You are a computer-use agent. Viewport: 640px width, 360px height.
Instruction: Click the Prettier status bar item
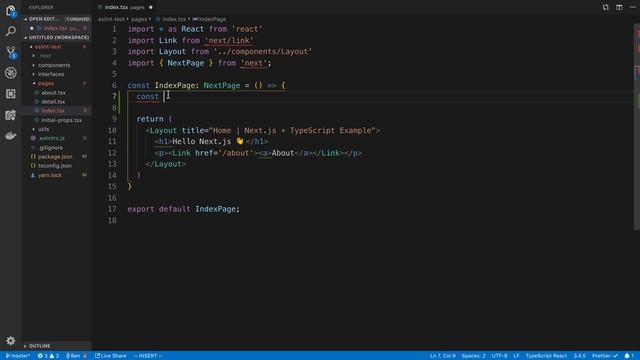605,356
